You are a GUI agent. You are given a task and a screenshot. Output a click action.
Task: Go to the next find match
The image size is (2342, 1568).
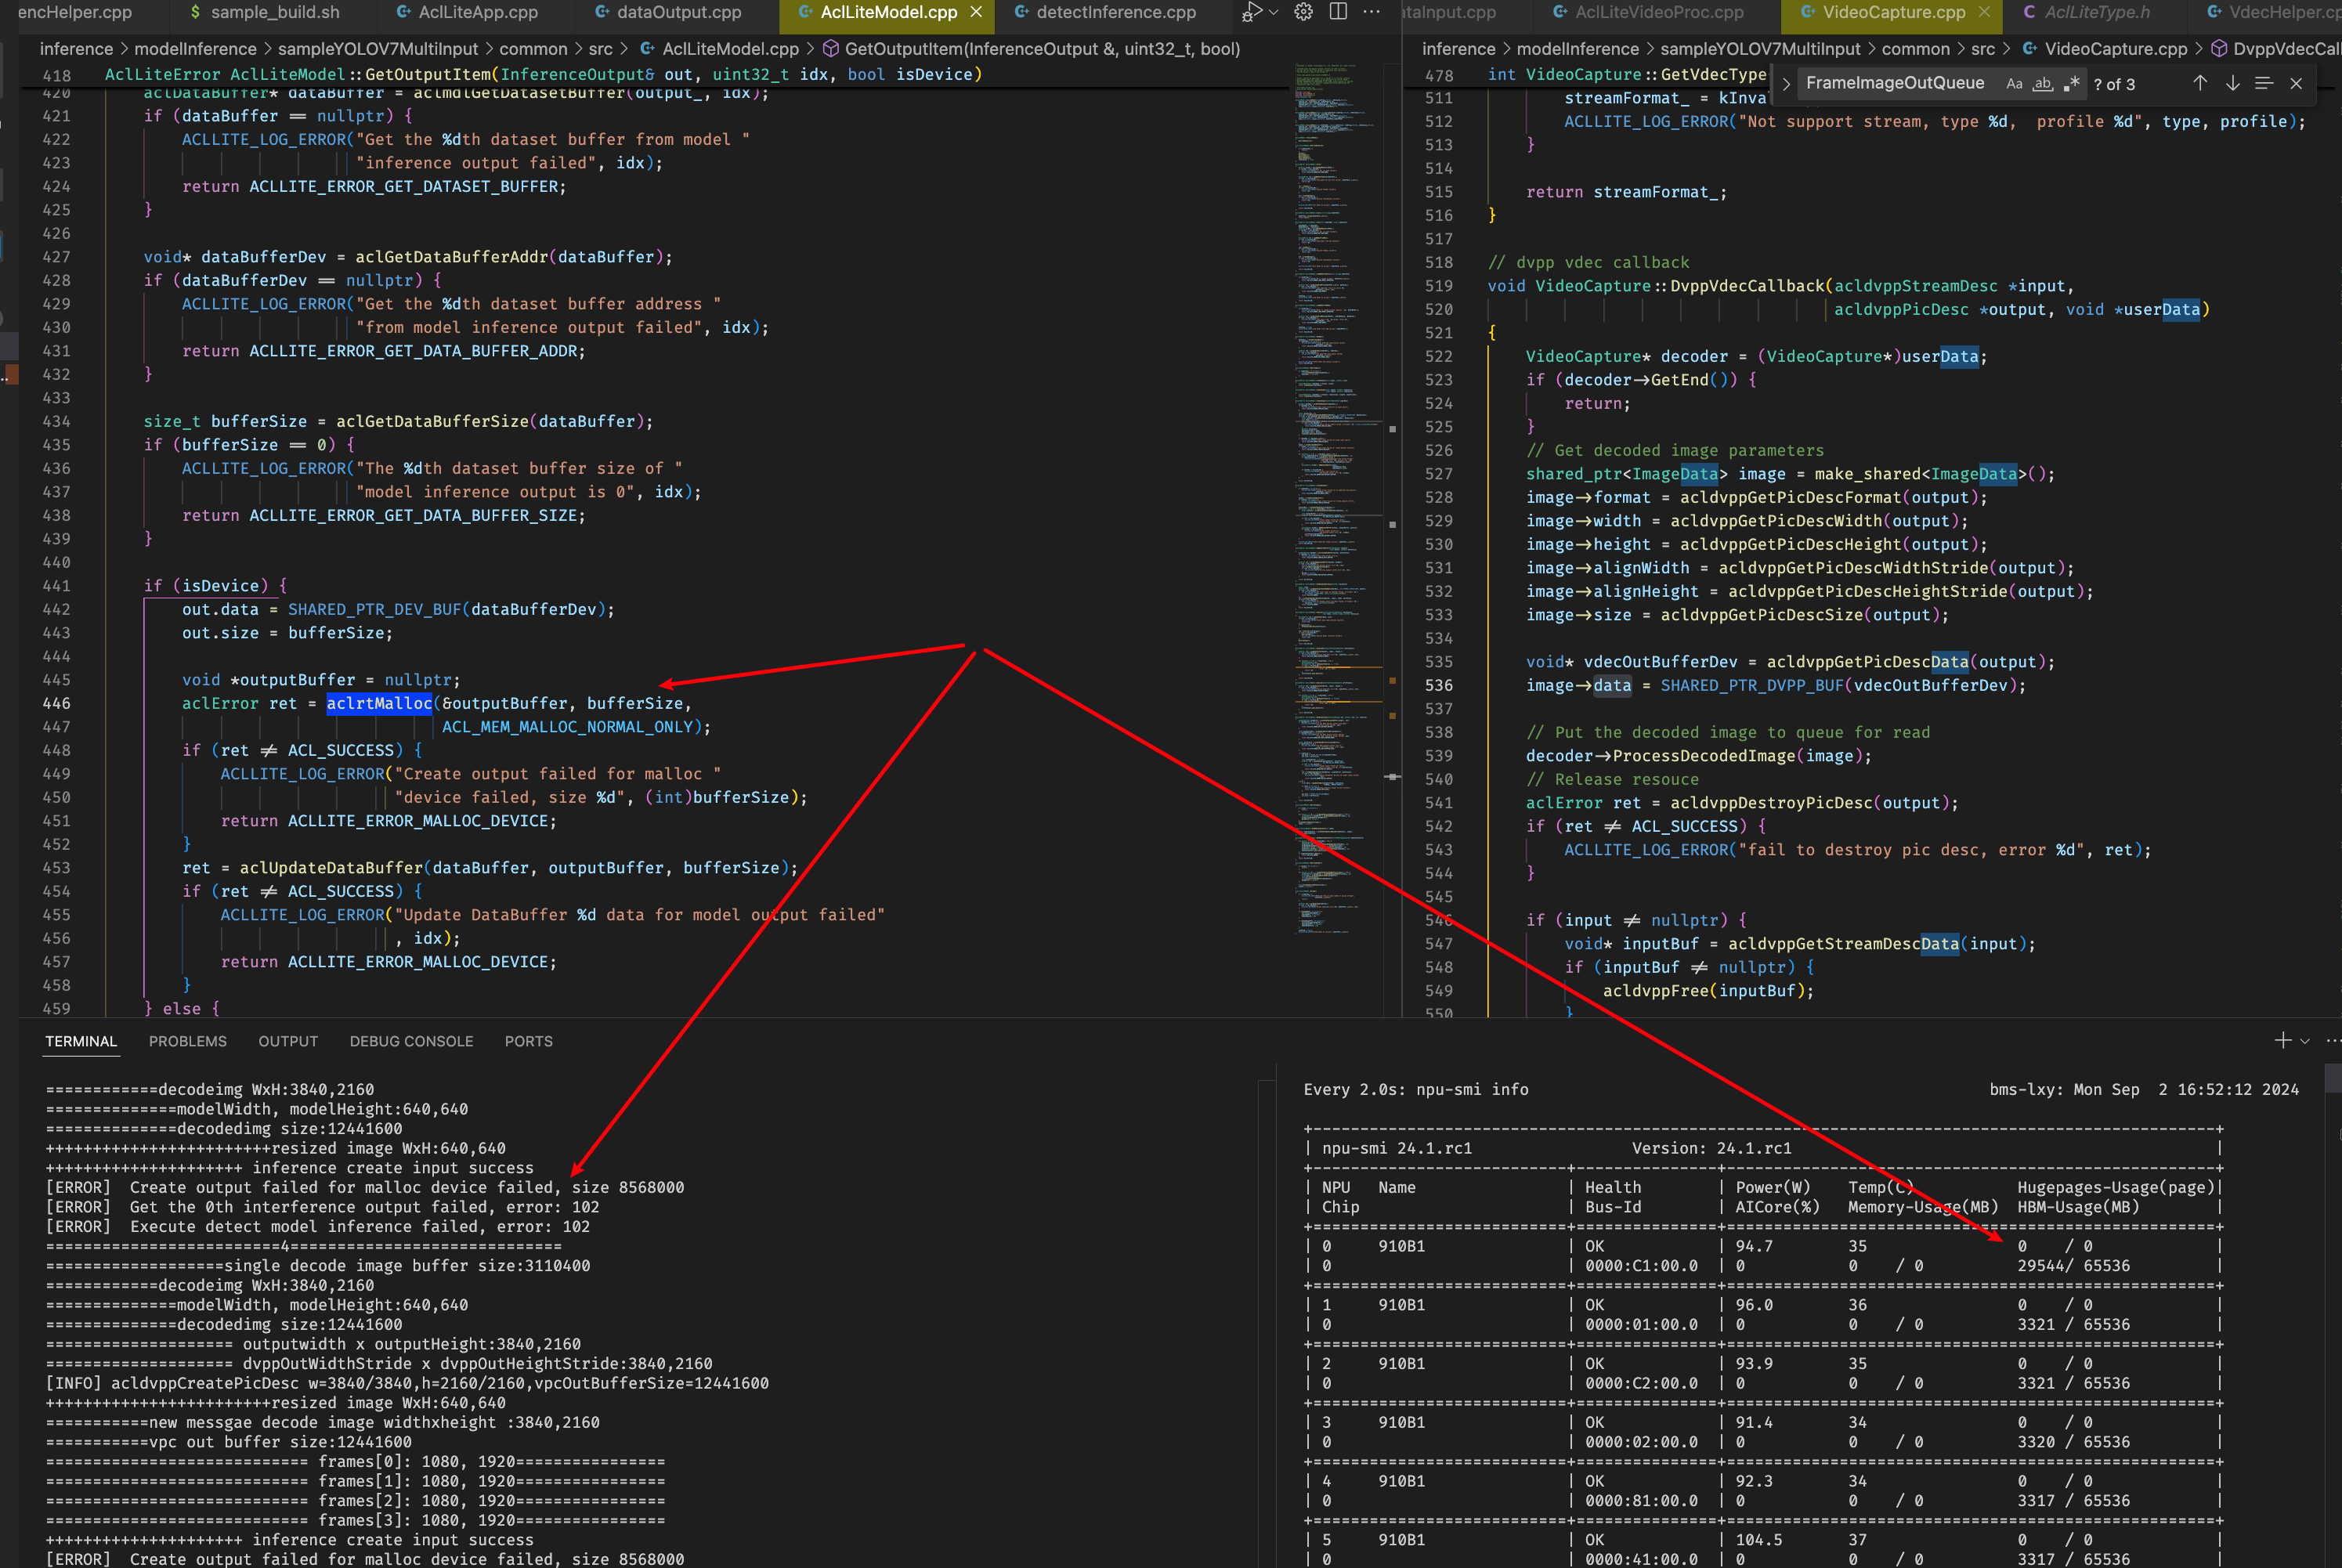(x=2232, y=84)
